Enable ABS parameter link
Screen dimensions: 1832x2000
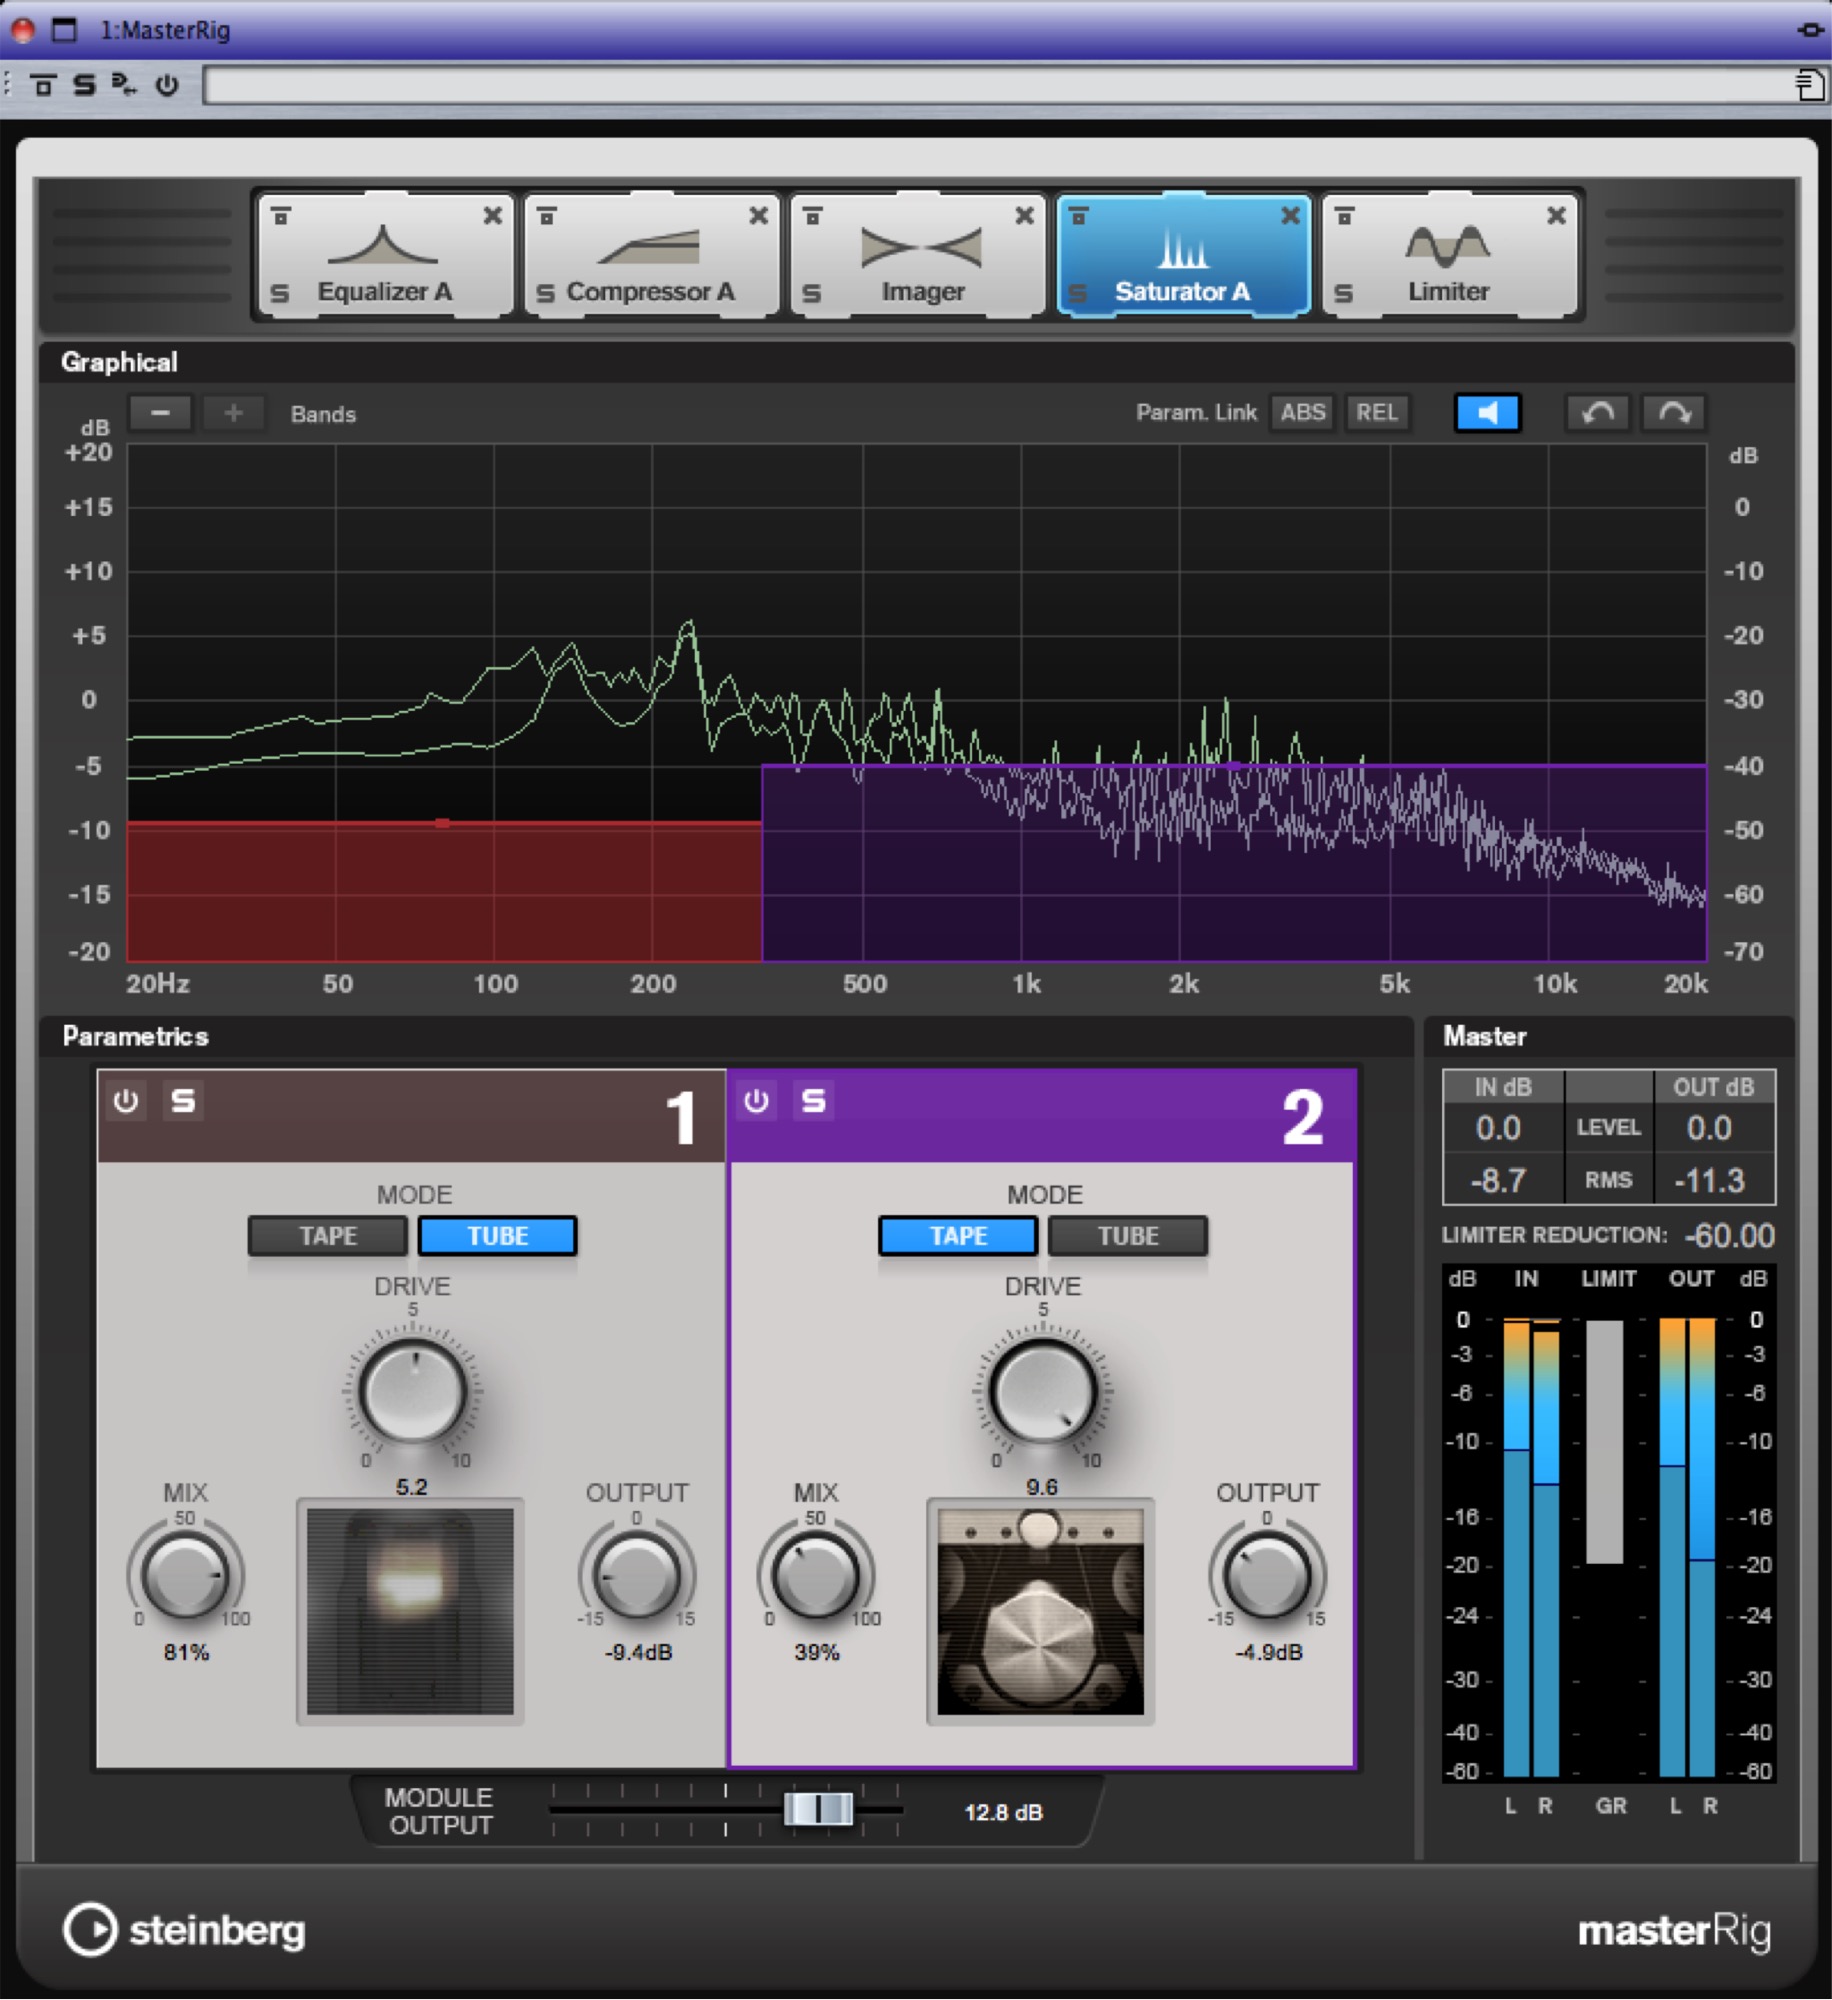click(1302, 412)
